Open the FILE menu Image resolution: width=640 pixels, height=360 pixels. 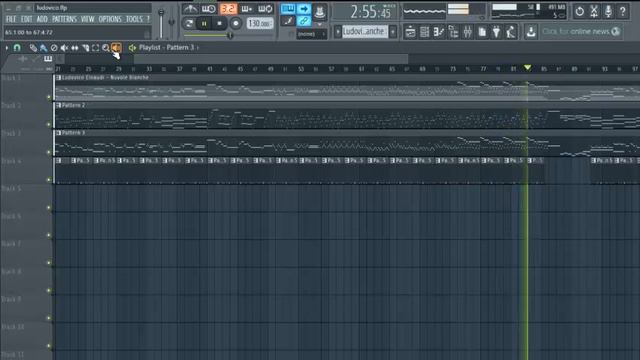click(x=11, y=19)
